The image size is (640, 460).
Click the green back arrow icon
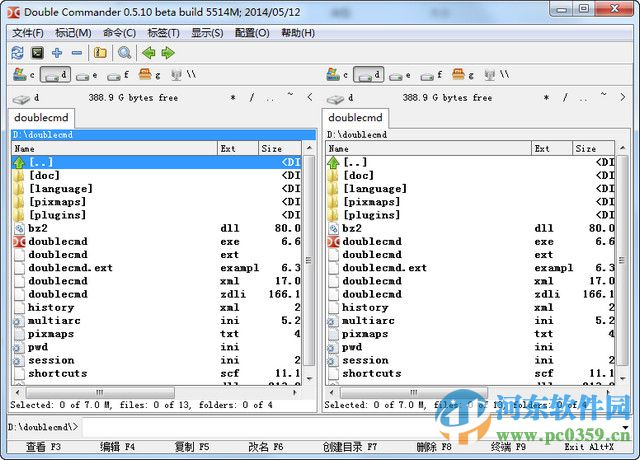149,53
